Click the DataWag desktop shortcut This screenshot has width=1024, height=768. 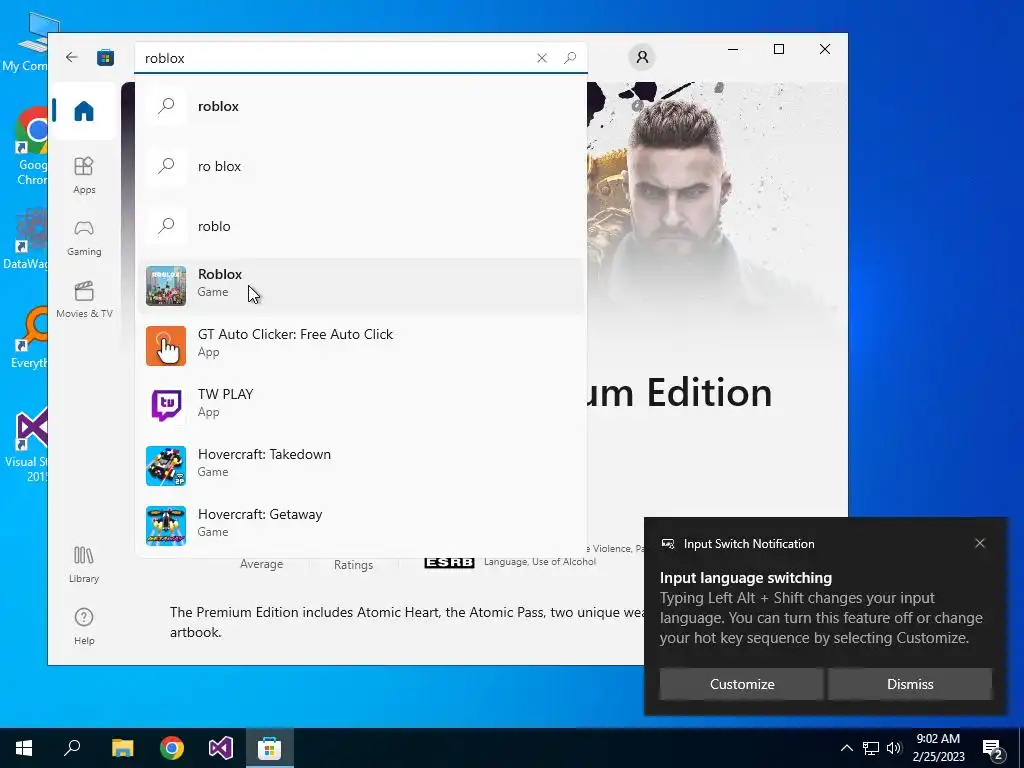point(27,239)
